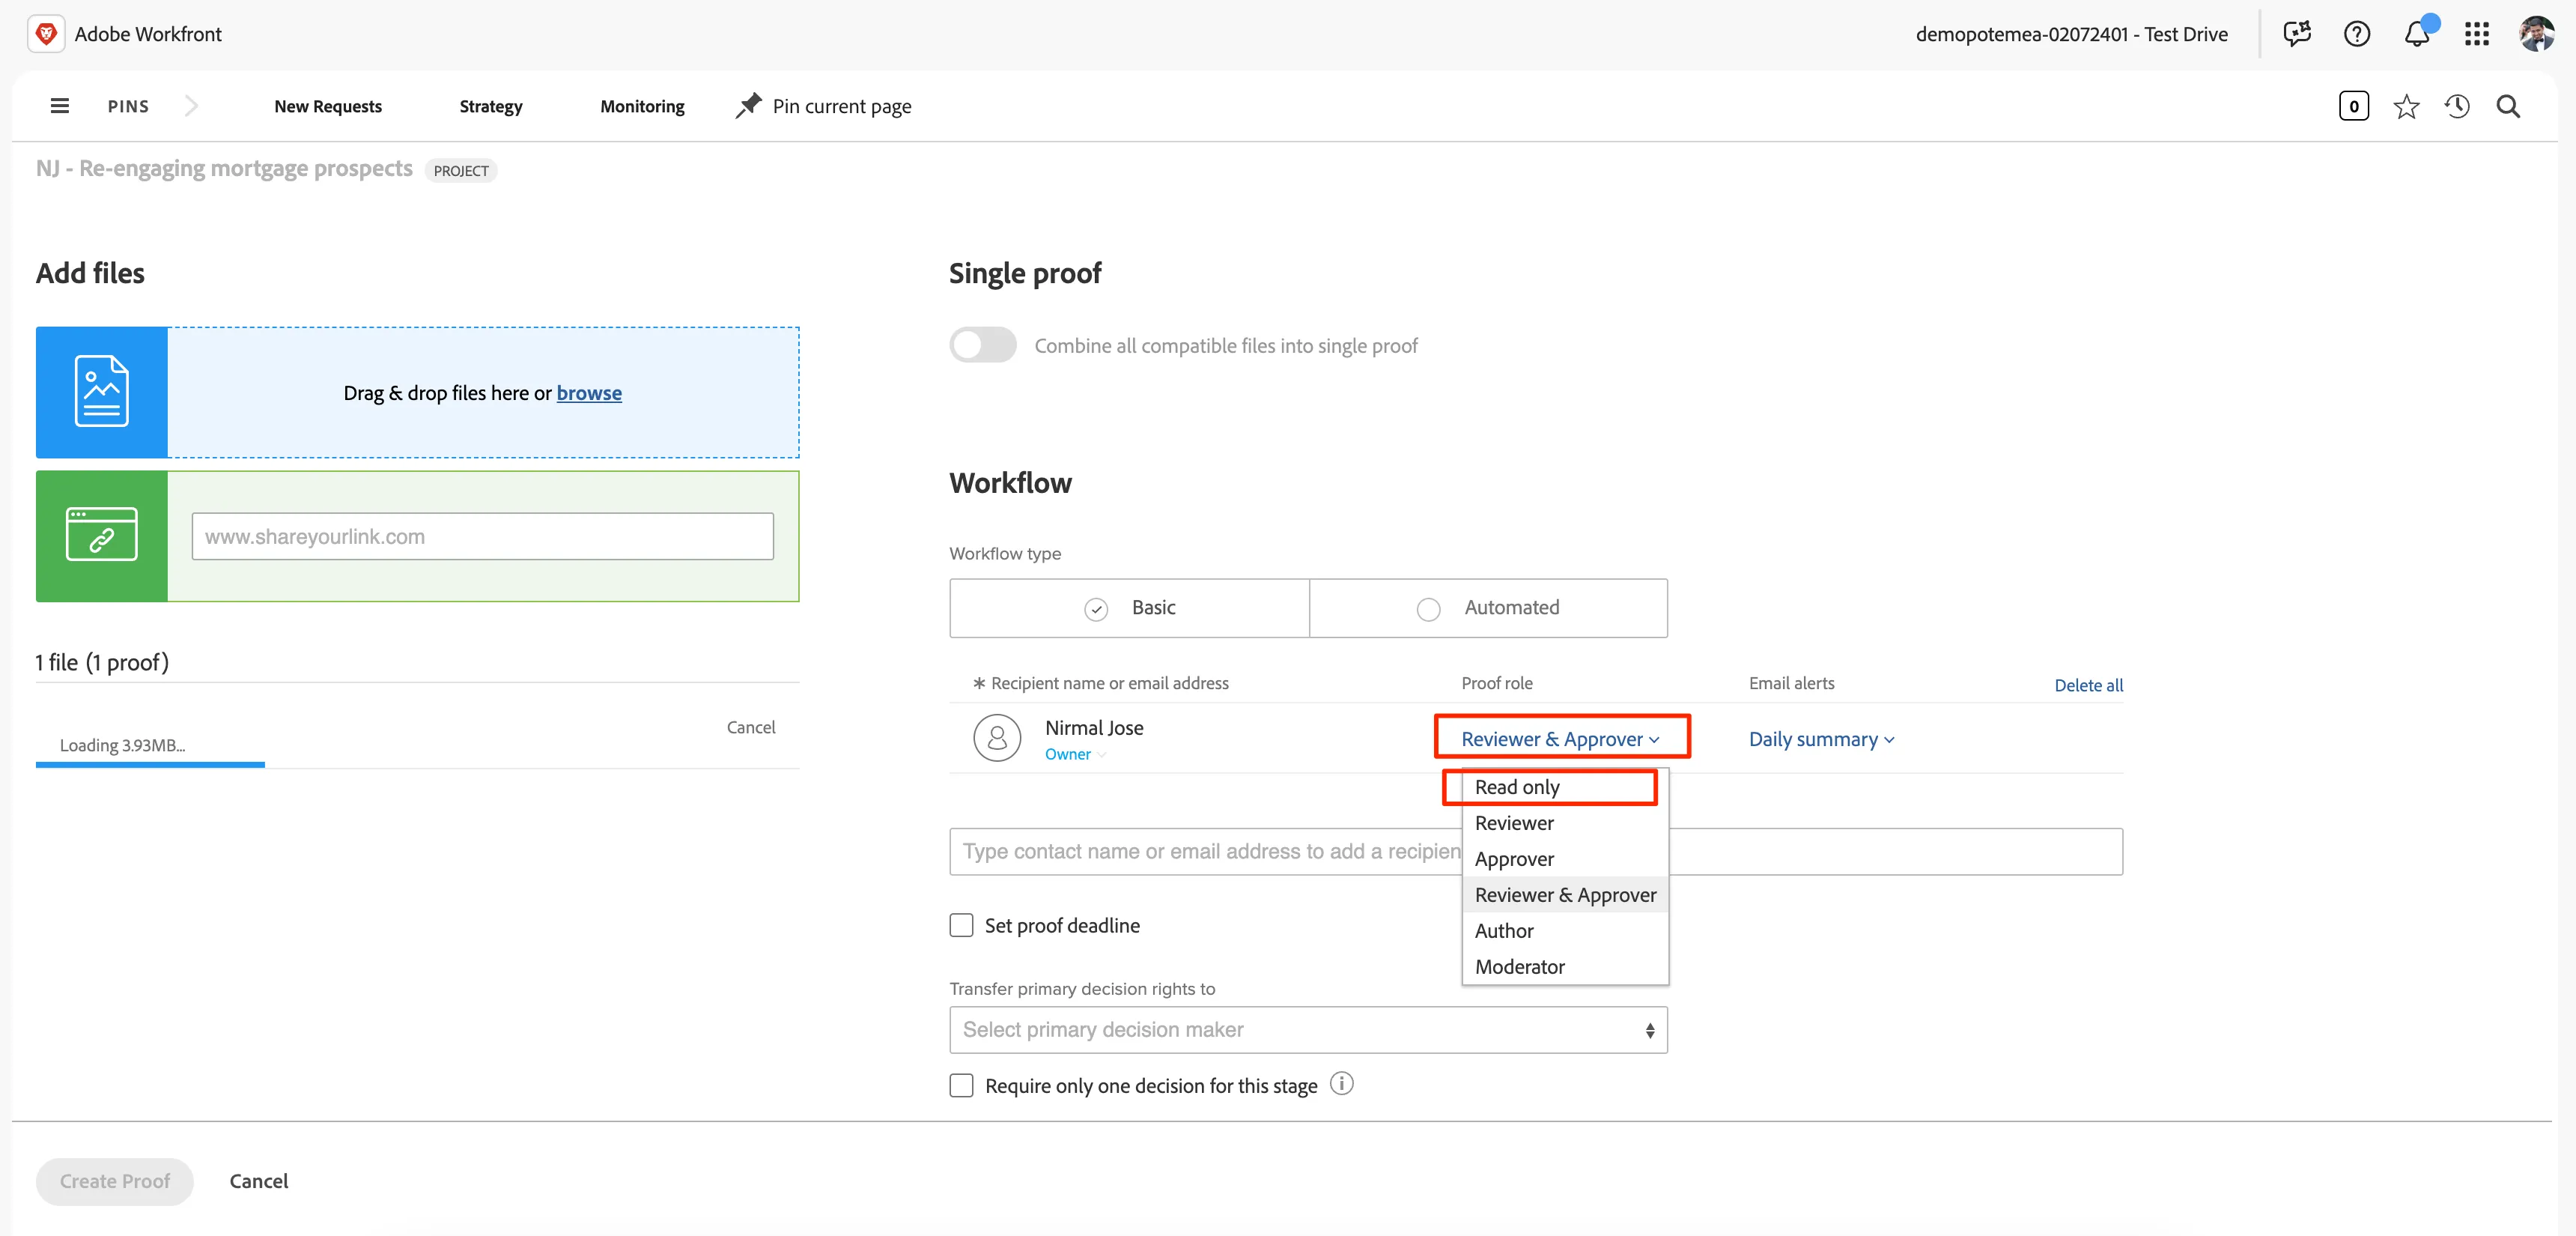Open the Monitoring pinned tab

tap(642, 106)
